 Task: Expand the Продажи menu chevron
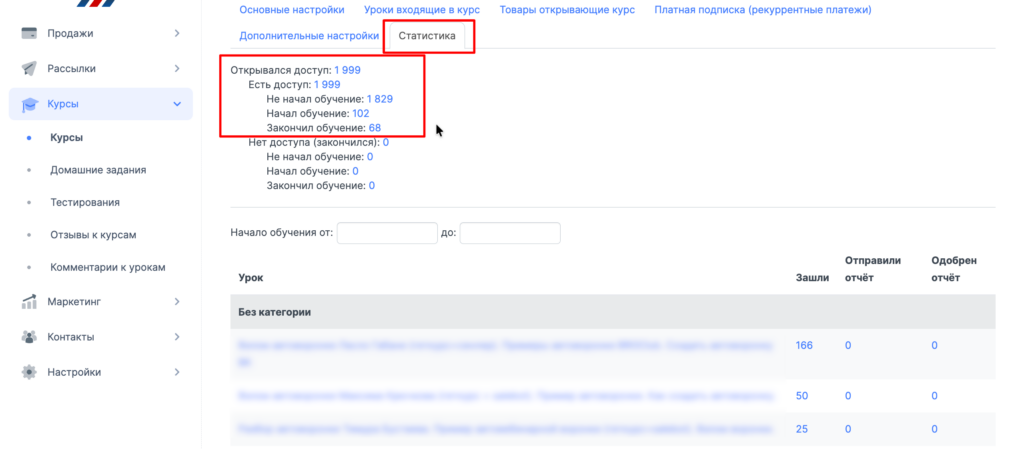(177, 33)
